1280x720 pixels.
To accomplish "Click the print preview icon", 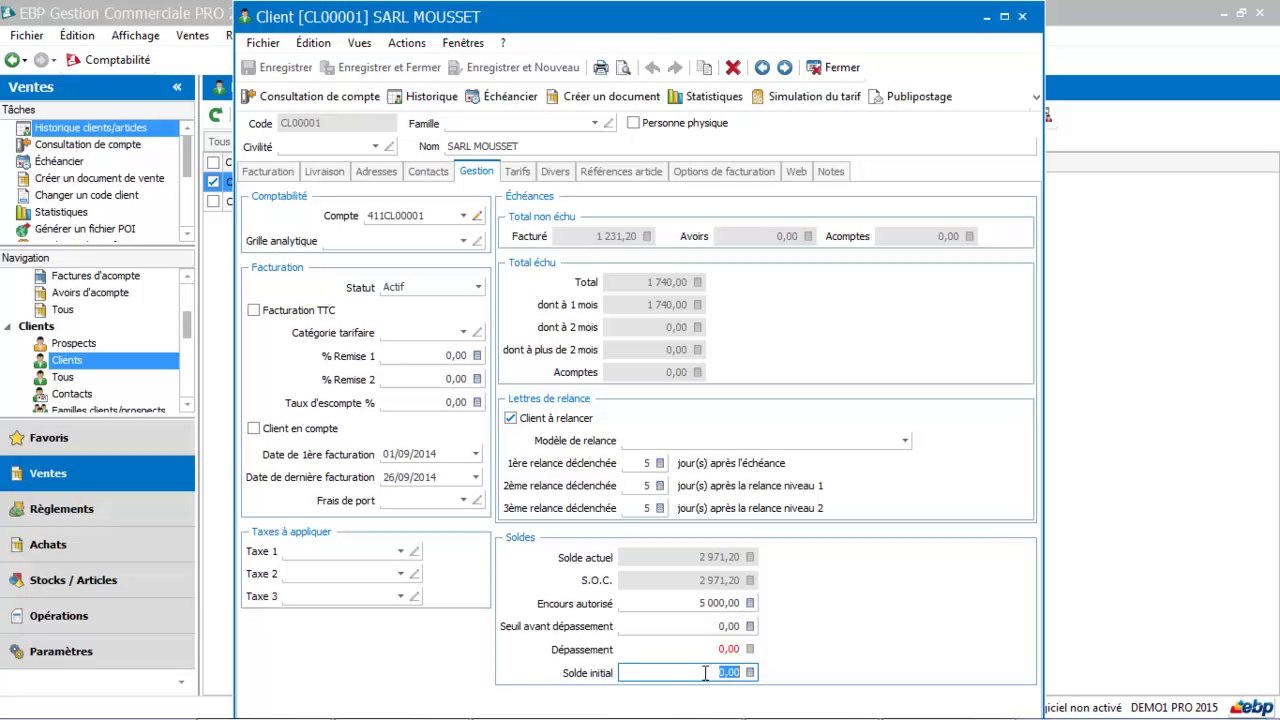I will tap(623, 68).
